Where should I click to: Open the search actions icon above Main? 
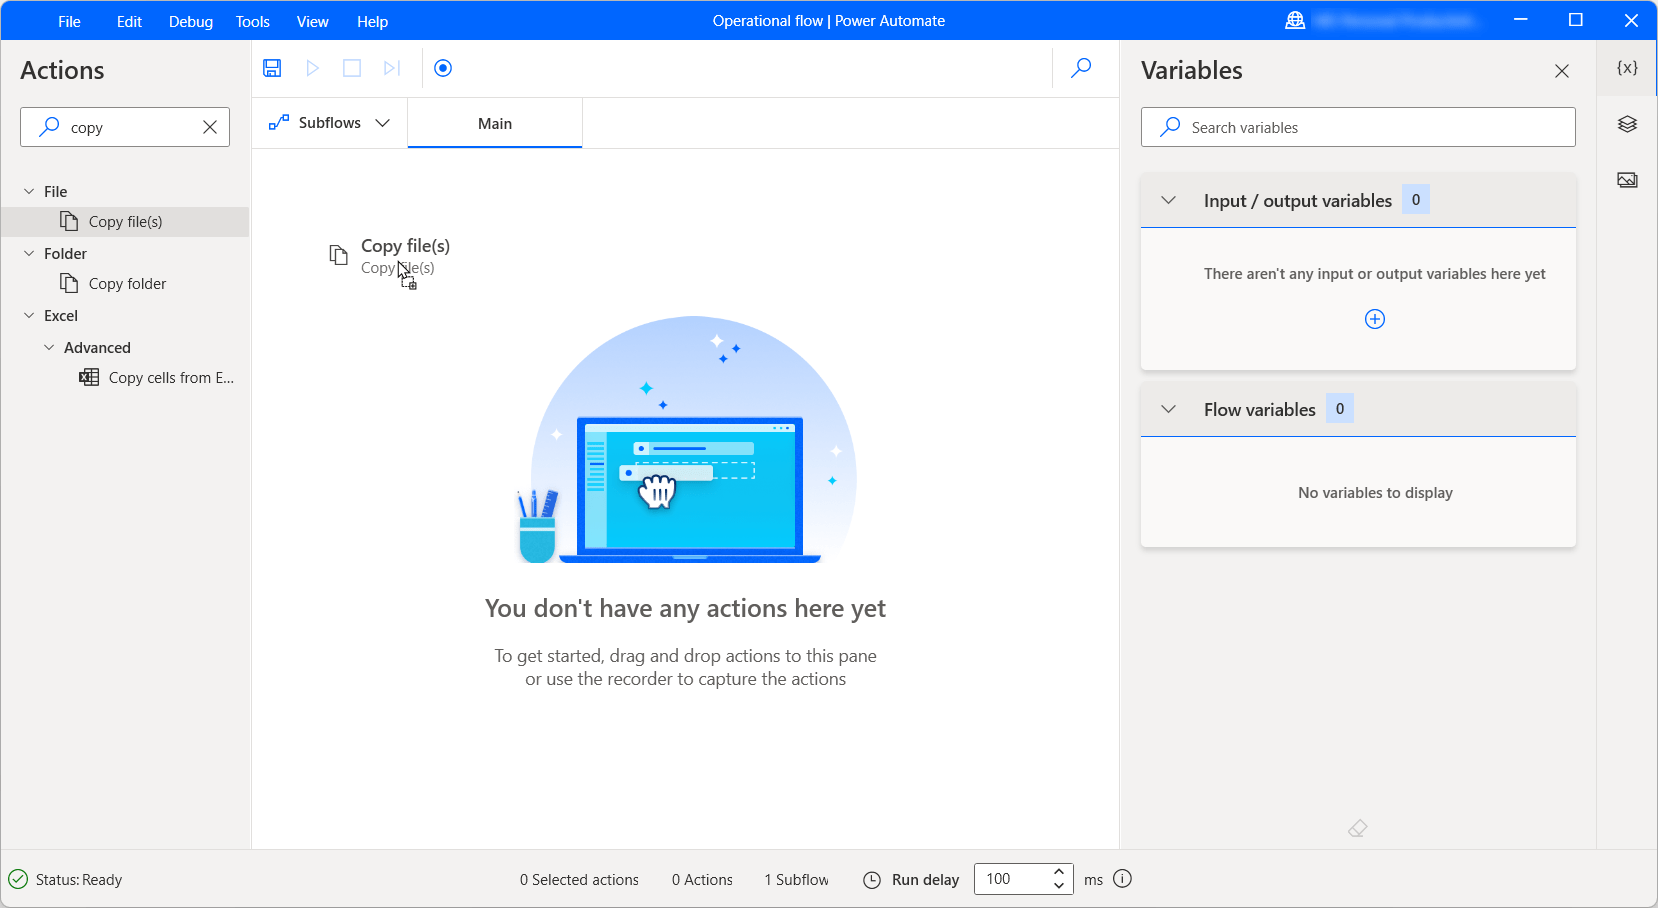[1081, 68]
